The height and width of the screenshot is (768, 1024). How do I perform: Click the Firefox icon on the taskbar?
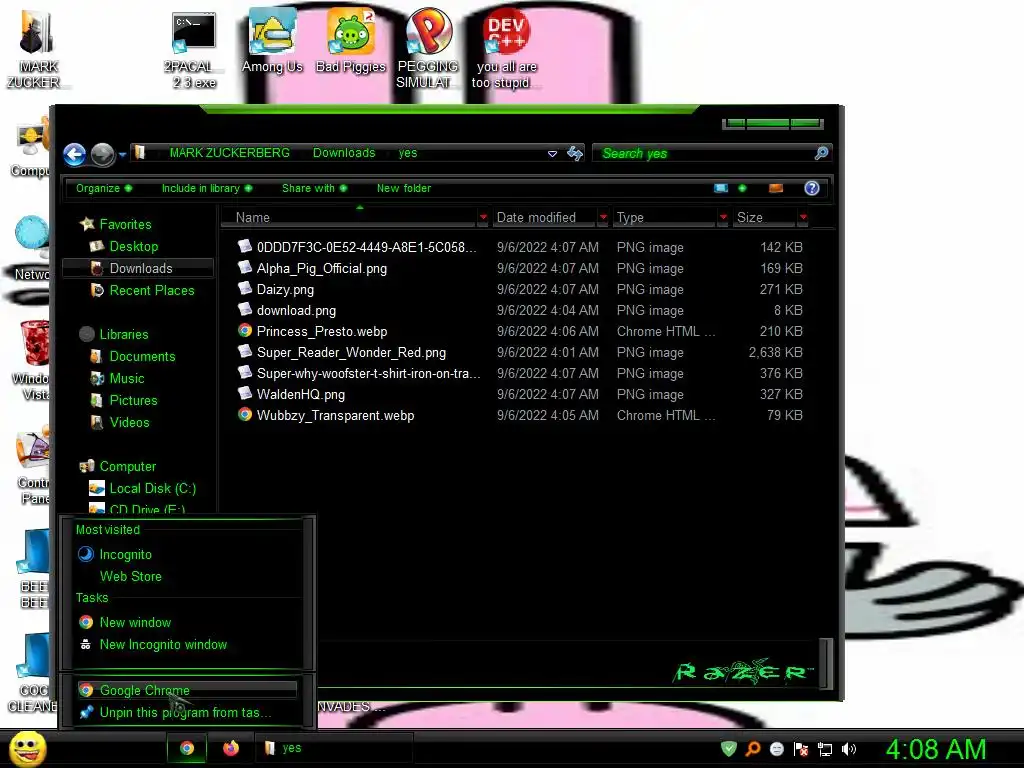pyautogui.click(x=231, y=748)
